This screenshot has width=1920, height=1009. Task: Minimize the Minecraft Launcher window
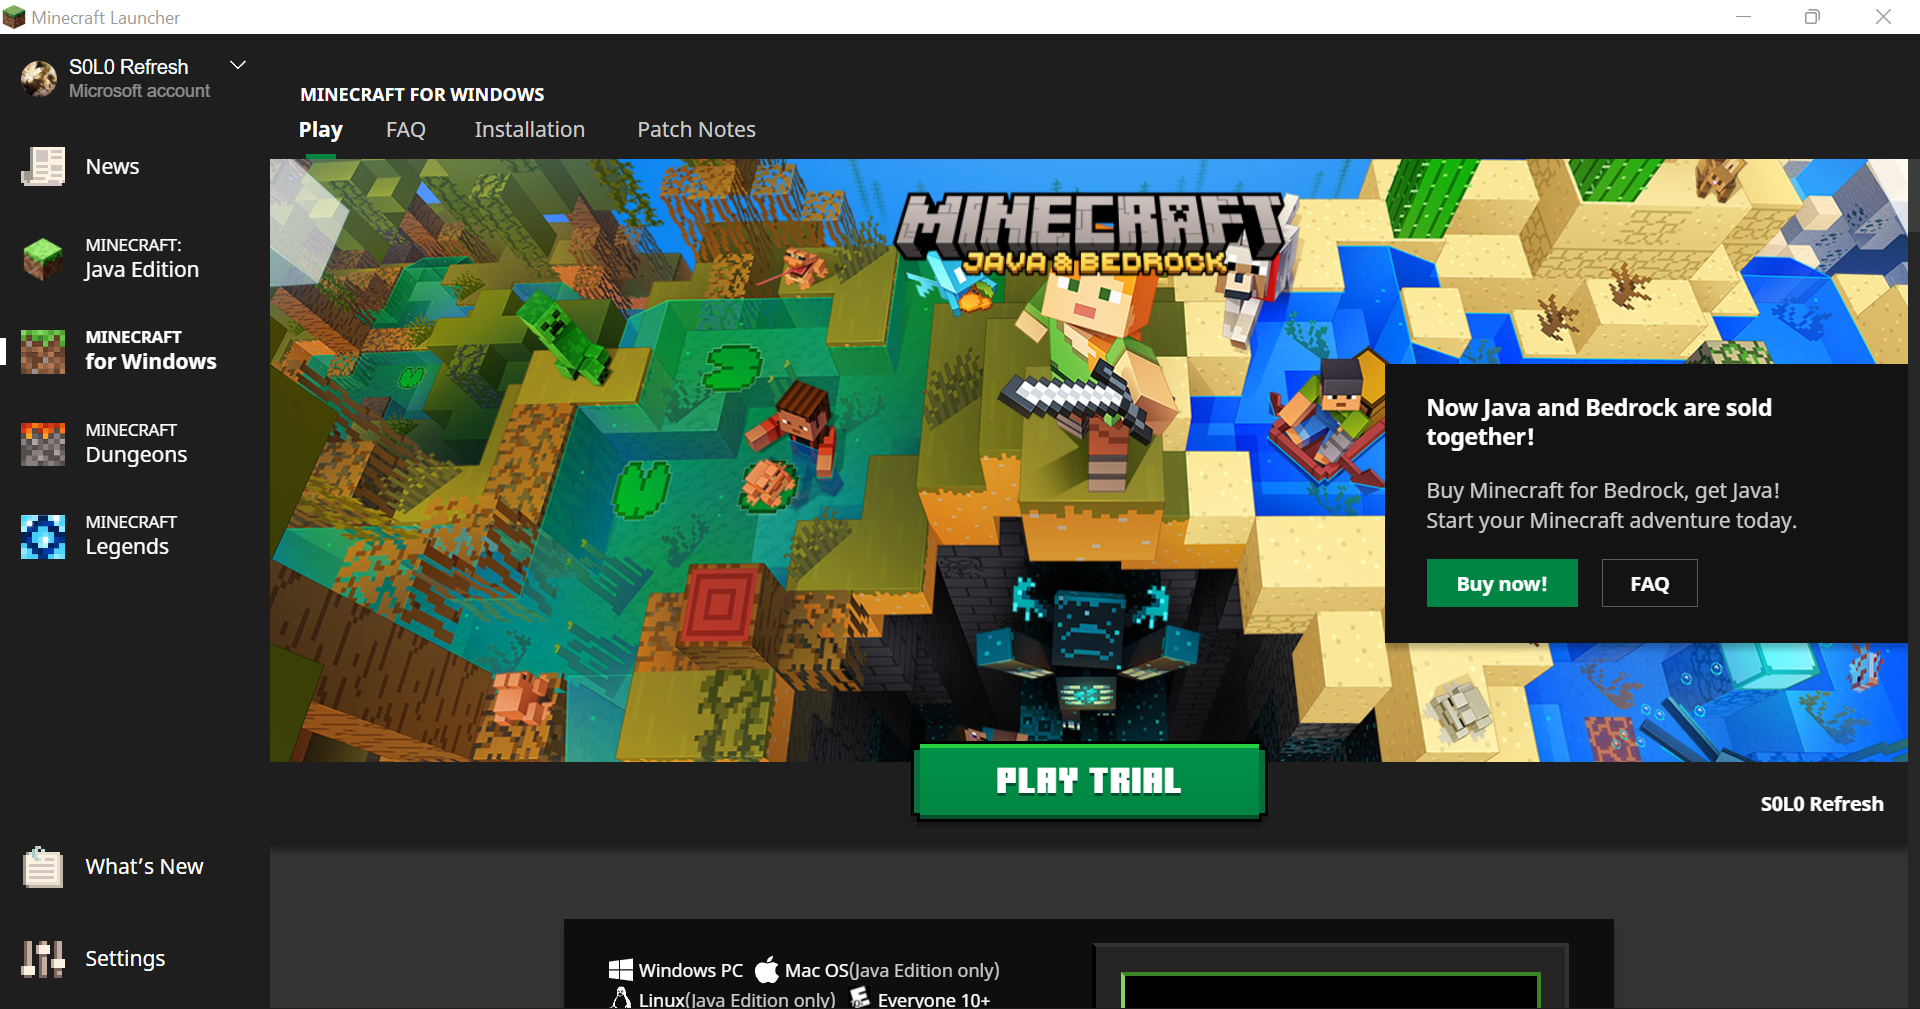pos(1743,17)
